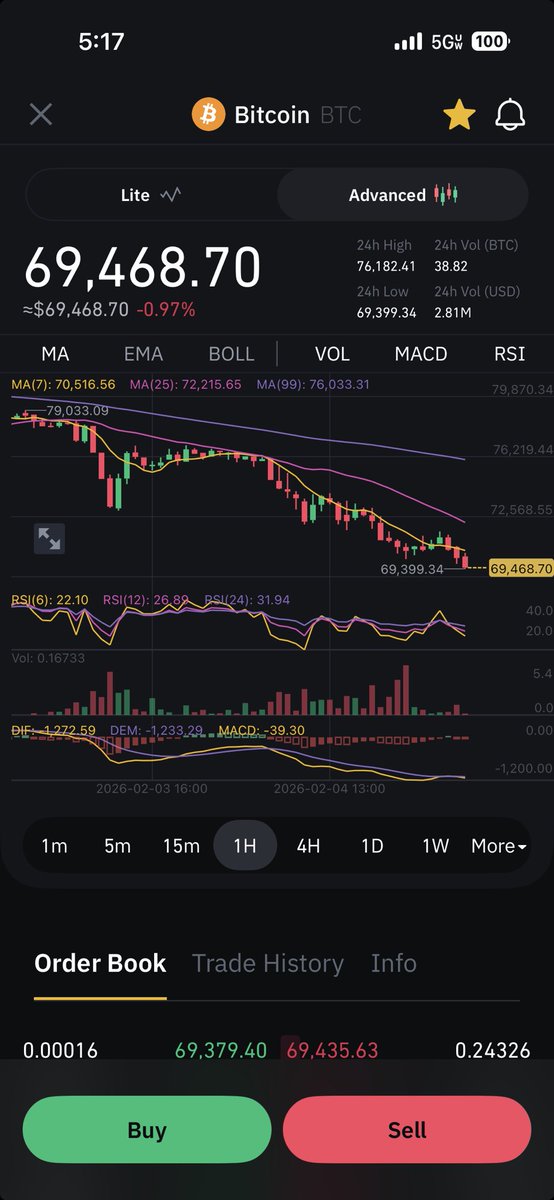The image size is (554, 1200).
Task: Tap the orange Bitcoin logo icon
Action: tap(209, 115)
